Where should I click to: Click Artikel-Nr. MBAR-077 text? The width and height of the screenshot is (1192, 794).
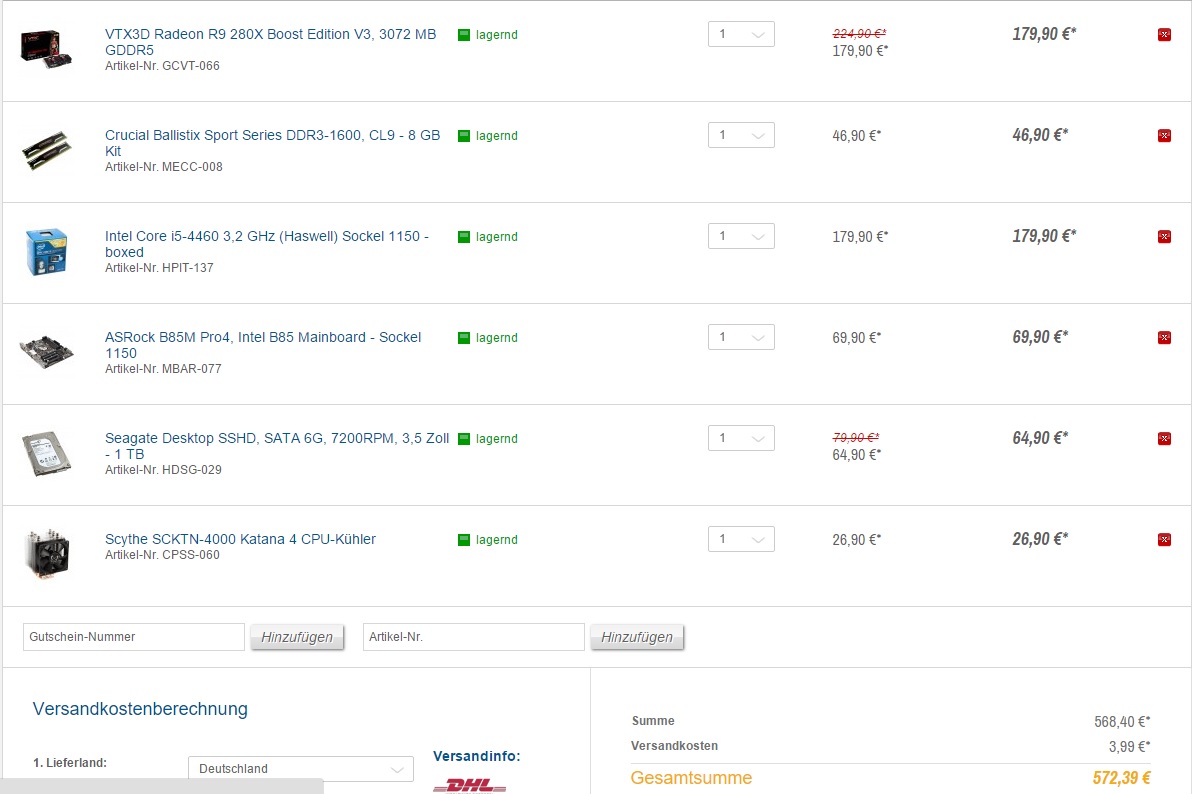coord(163,370)
